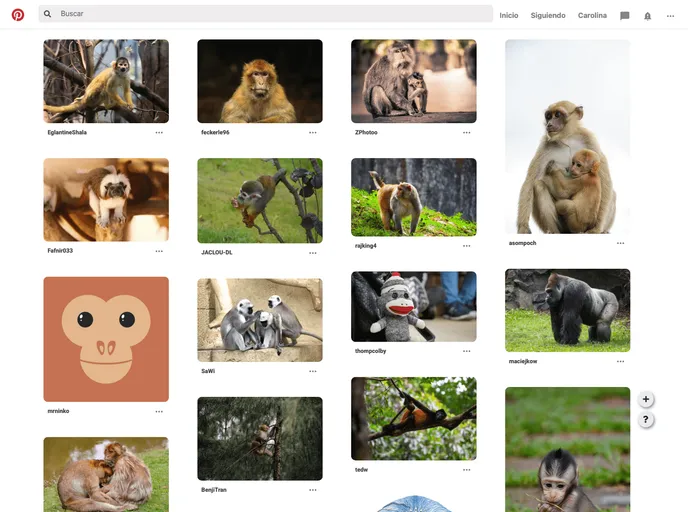Click the thompcolby username
688x512 pixels.
point(370,351)
